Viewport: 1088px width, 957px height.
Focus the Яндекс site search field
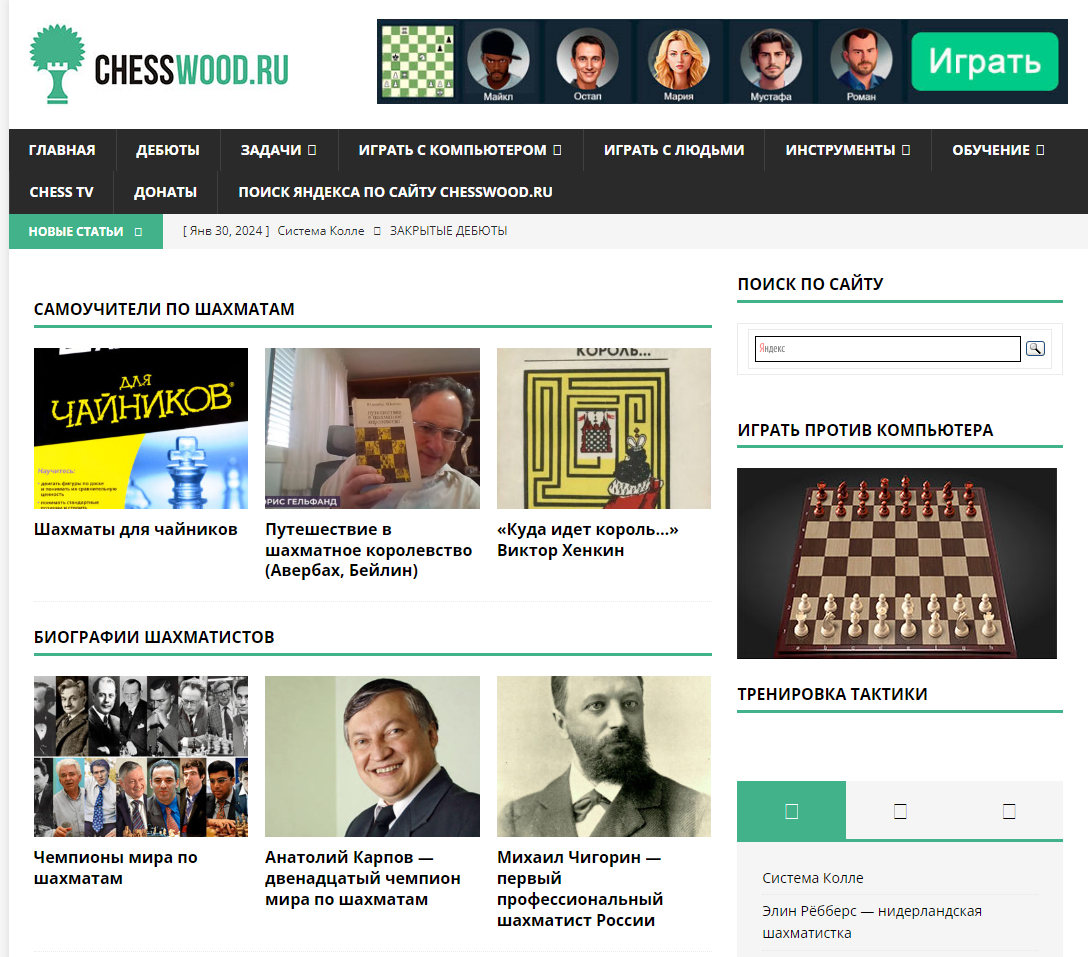click(x=887, y=348)
